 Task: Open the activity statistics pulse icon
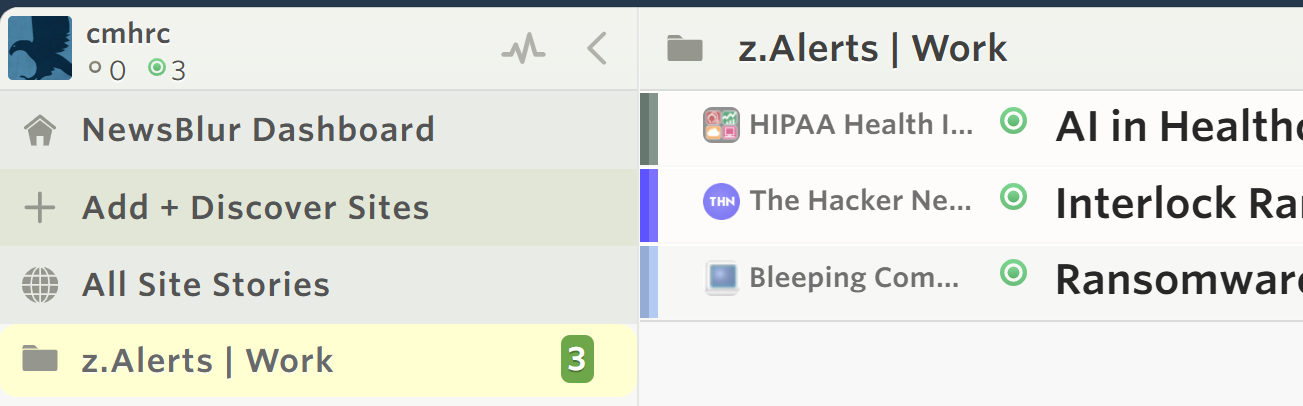coord(523,49)
